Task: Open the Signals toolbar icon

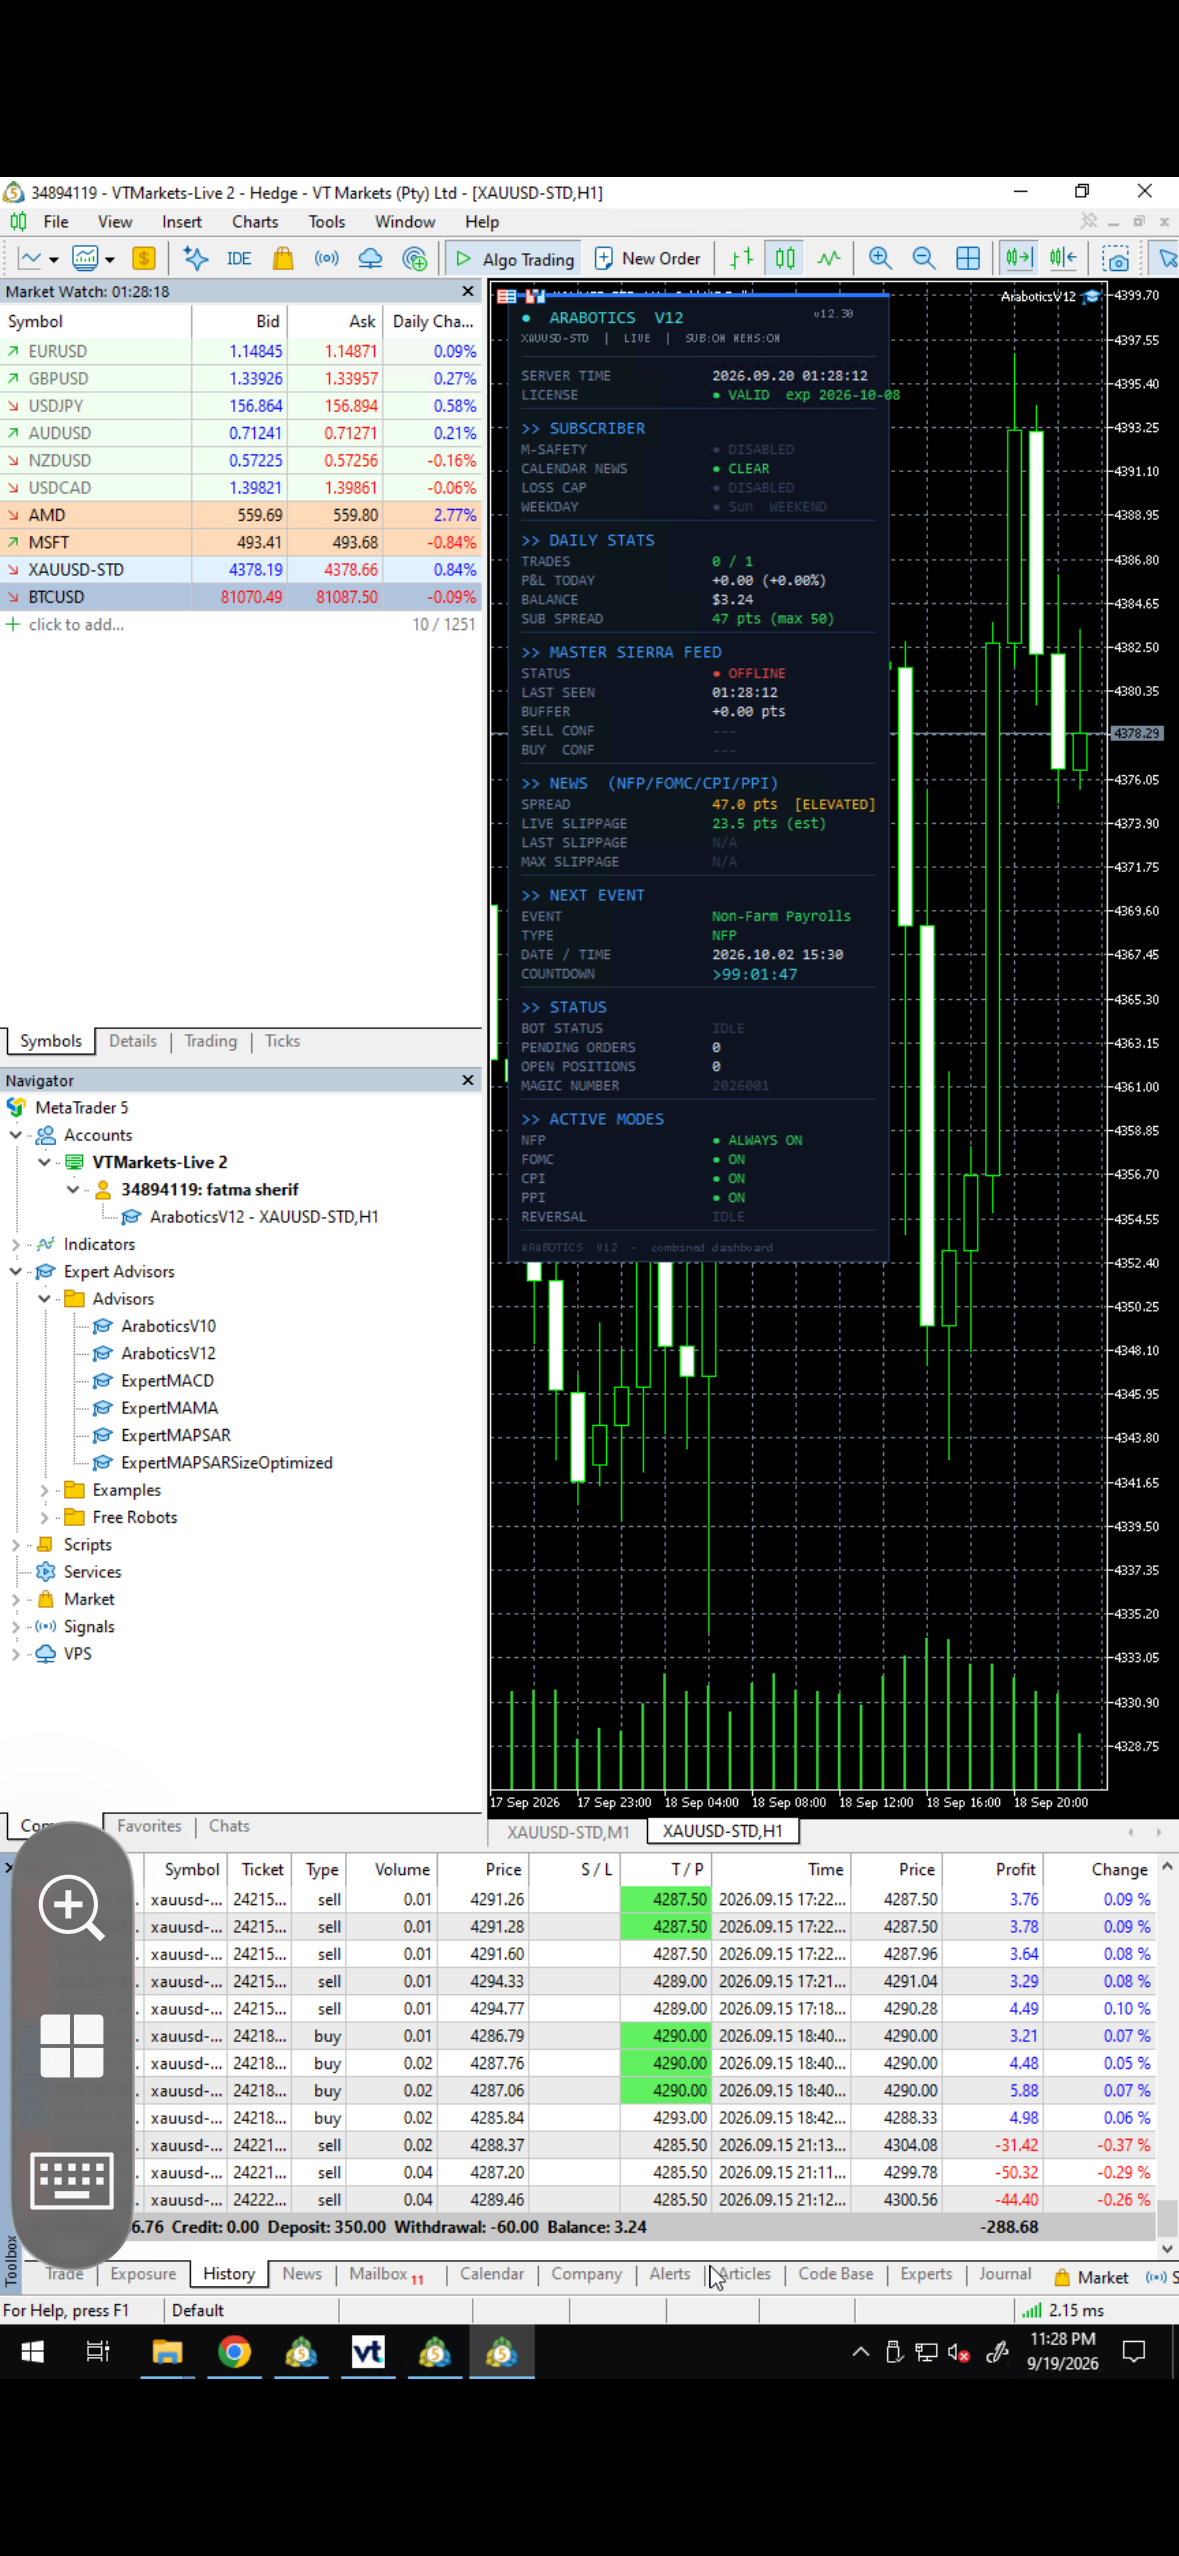Action: [x=326, y=259]
